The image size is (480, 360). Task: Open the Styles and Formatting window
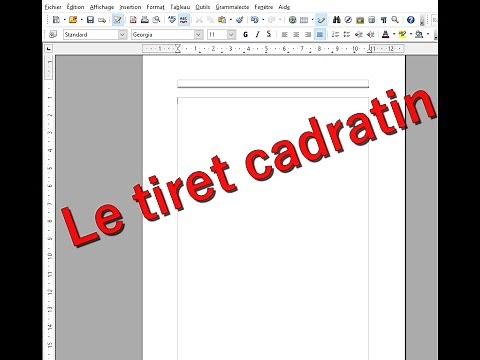53,34
